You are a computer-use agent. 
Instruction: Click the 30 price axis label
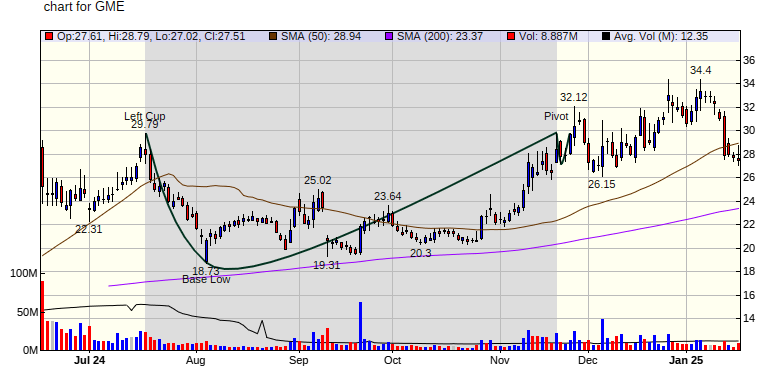750,131
